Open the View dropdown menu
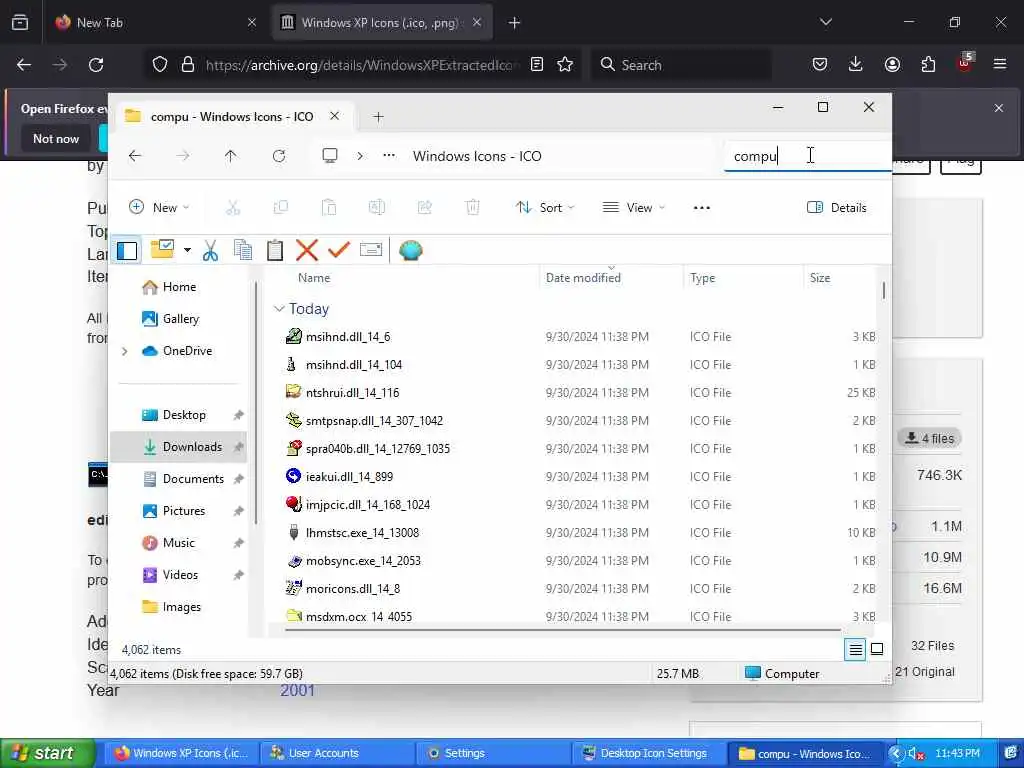Image resolution: width=1024 pixels, height=768 pixels. pos(633,208)
